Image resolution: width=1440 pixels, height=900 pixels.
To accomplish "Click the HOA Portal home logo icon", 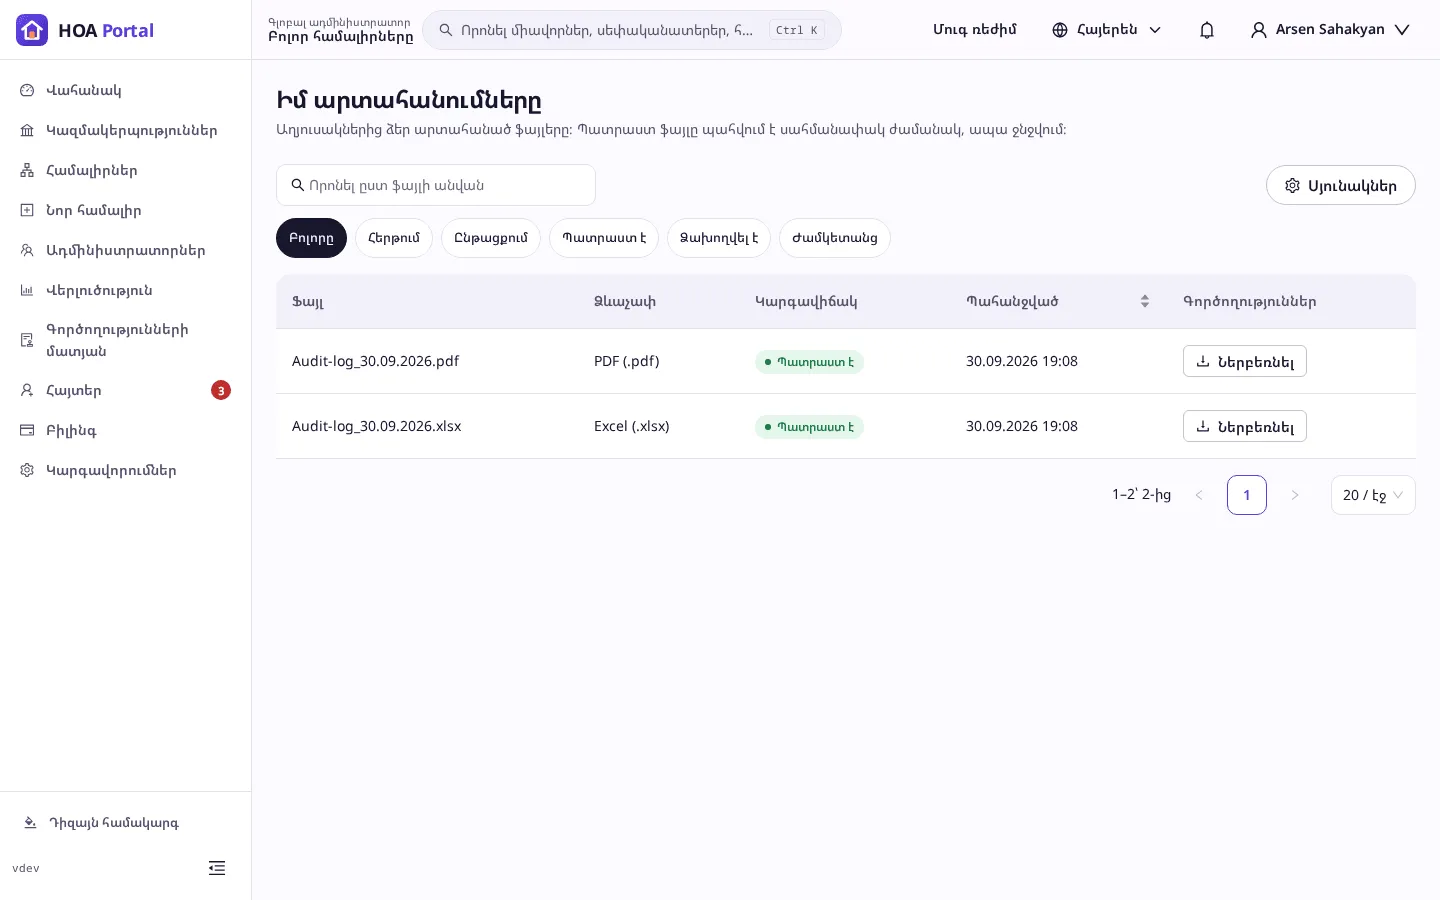I will click(32, 30).
